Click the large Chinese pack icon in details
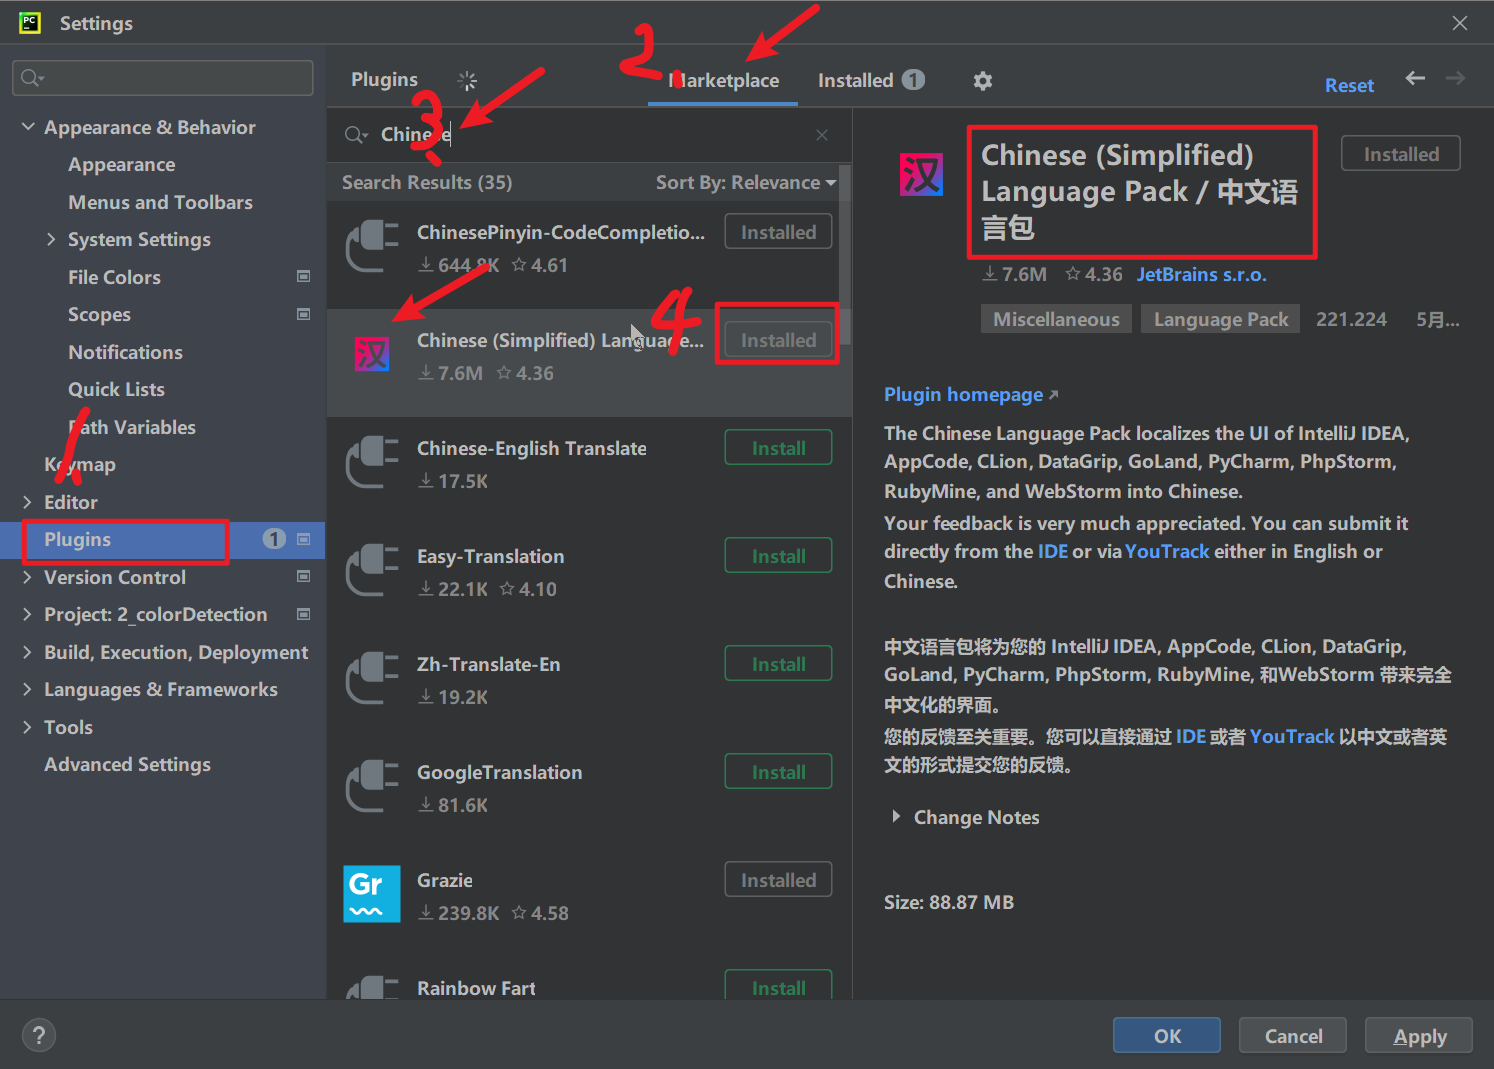The height and width of the screenshot is (1069, 1494). tap(921, 175)
